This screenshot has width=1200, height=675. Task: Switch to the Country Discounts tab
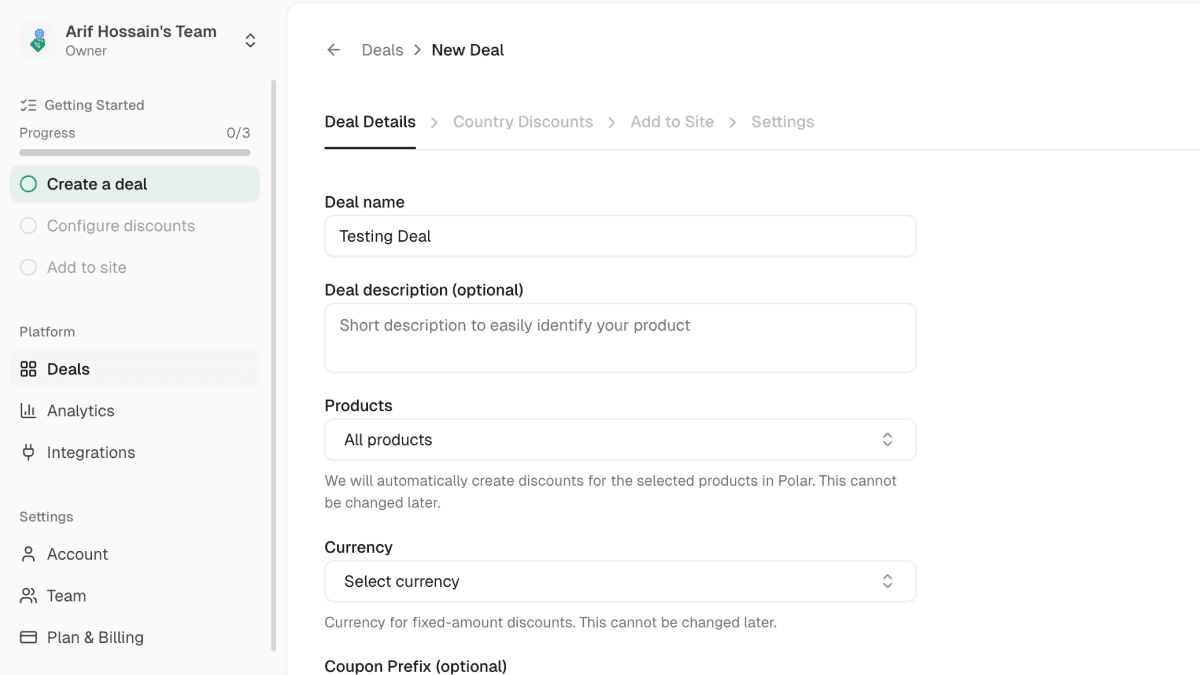point(523,121)
